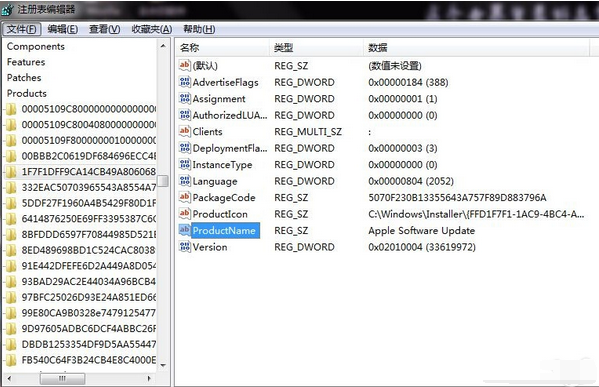Select the Language registry value
The image size is (599, 387).
point(215,181)
